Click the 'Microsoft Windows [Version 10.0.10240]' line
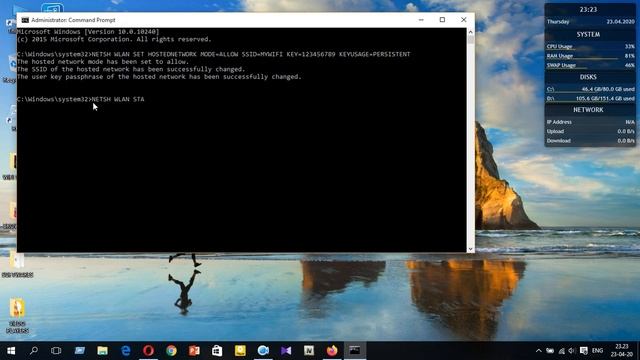This screenshot has width=640, height=360. 88,32
